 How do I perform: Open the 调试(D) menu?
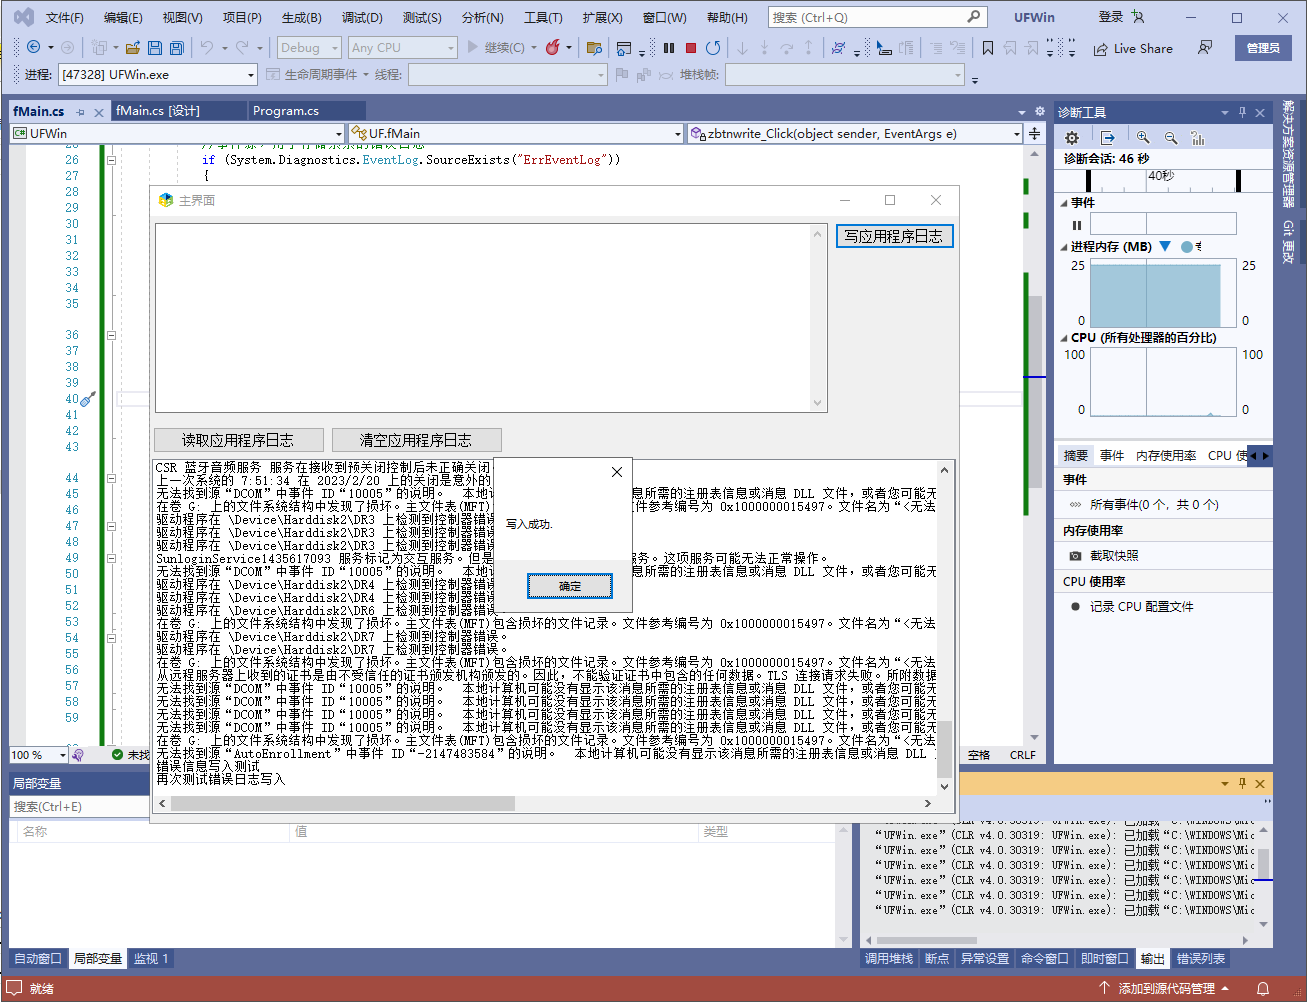[x=362, y=18]
